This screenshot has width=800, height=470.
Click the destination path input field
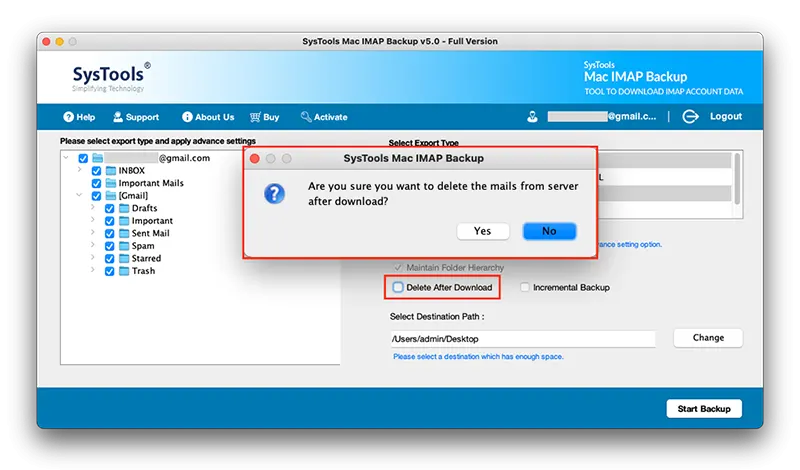tap(523, 339)
